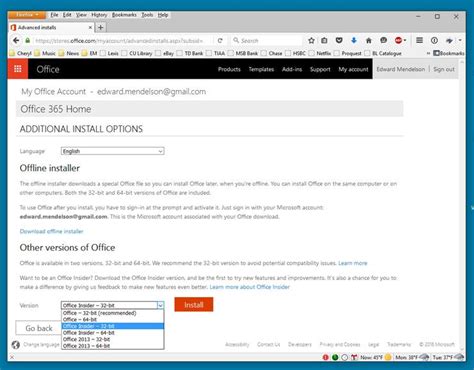Image resolution: width=474 pixels, height=370 pixels.
Task: Select Office 2013 - 32-bit option
Action: click(x=112, y=339)
